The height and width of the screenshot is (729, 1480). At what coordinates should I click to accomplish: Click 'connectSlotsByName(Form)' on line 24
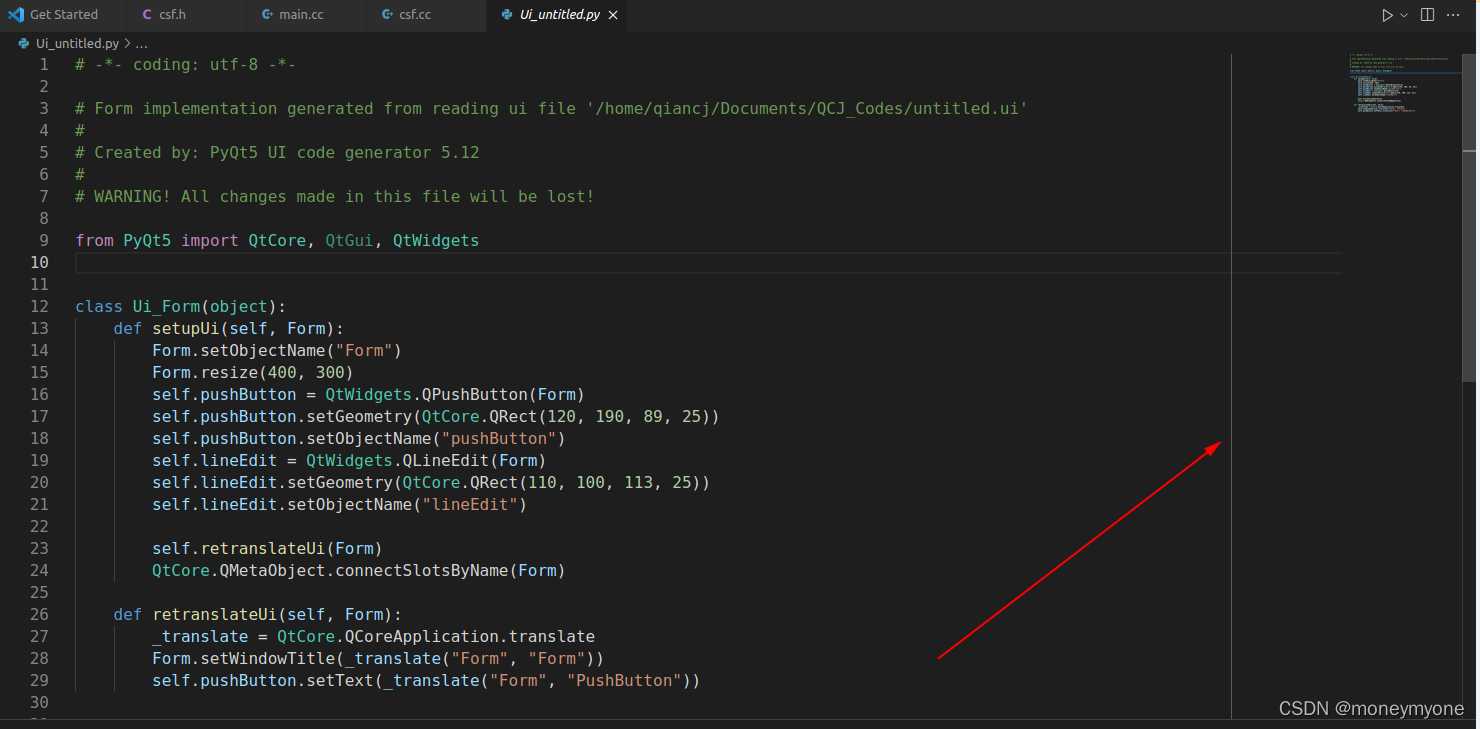[x=450, y=571]
